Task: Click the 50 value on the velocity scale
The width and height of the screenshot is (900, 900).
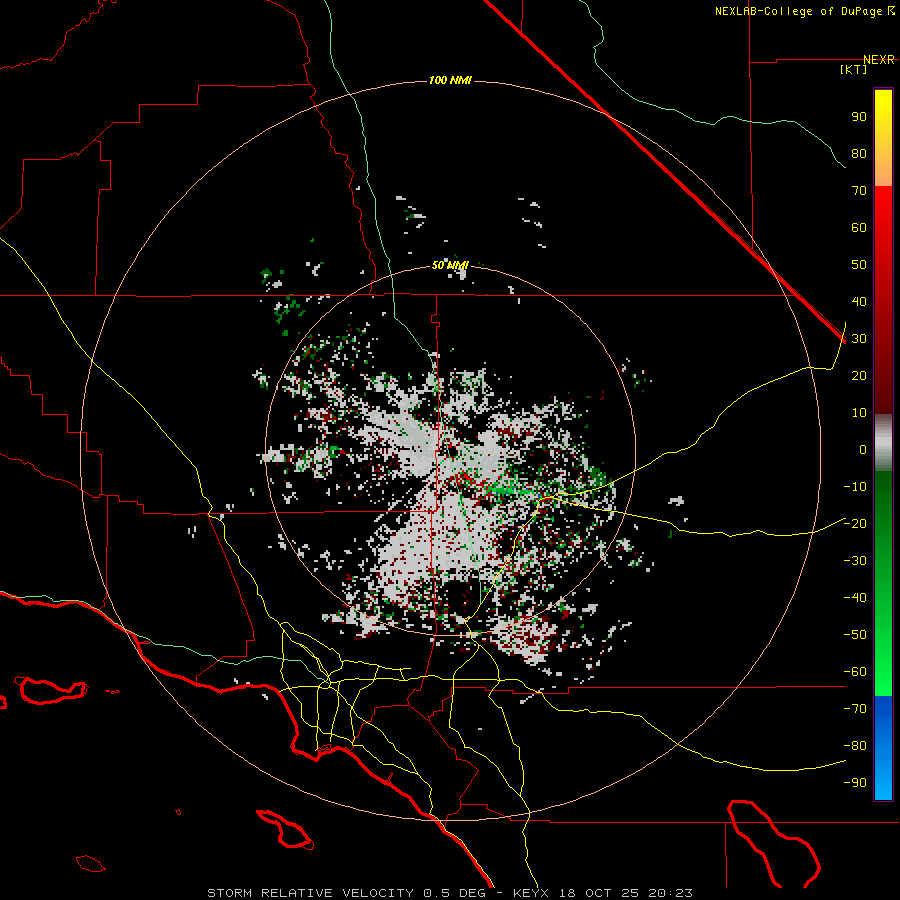Action: pos(859,265)
